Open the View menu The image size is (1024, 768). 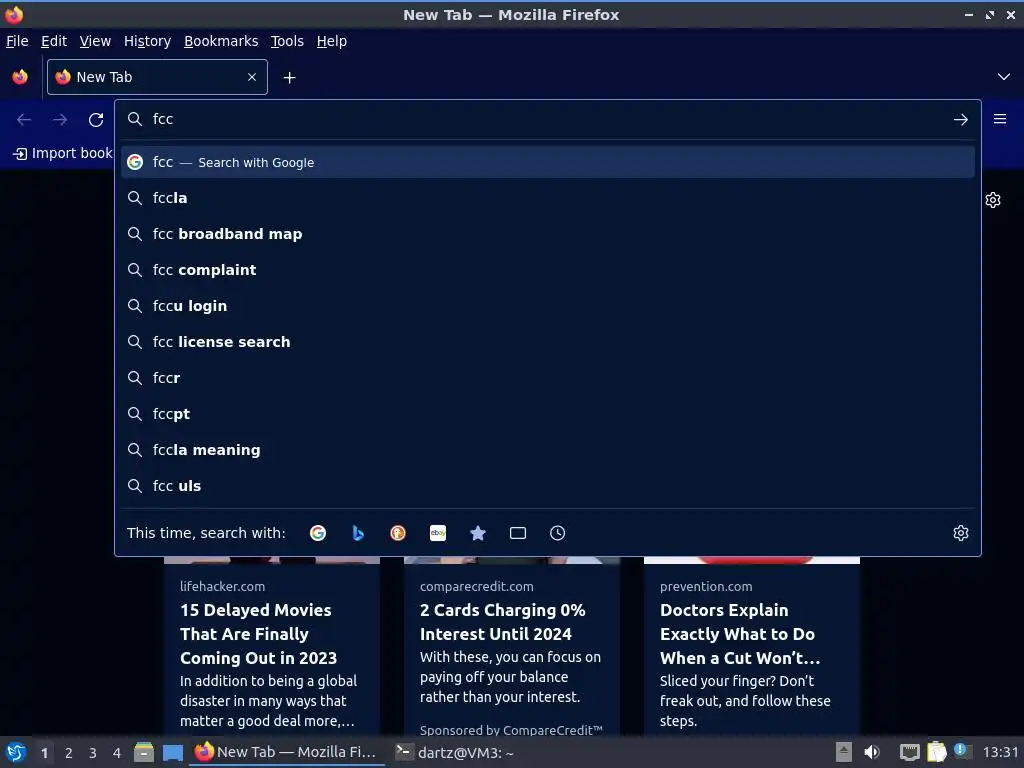pyautogui.click(x=95, y=41)
